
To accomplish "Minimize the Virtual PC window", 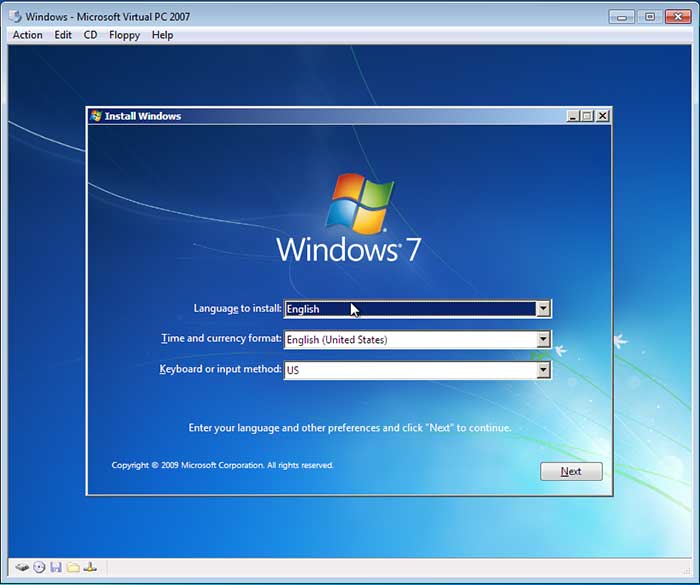I will coord(621,17).
